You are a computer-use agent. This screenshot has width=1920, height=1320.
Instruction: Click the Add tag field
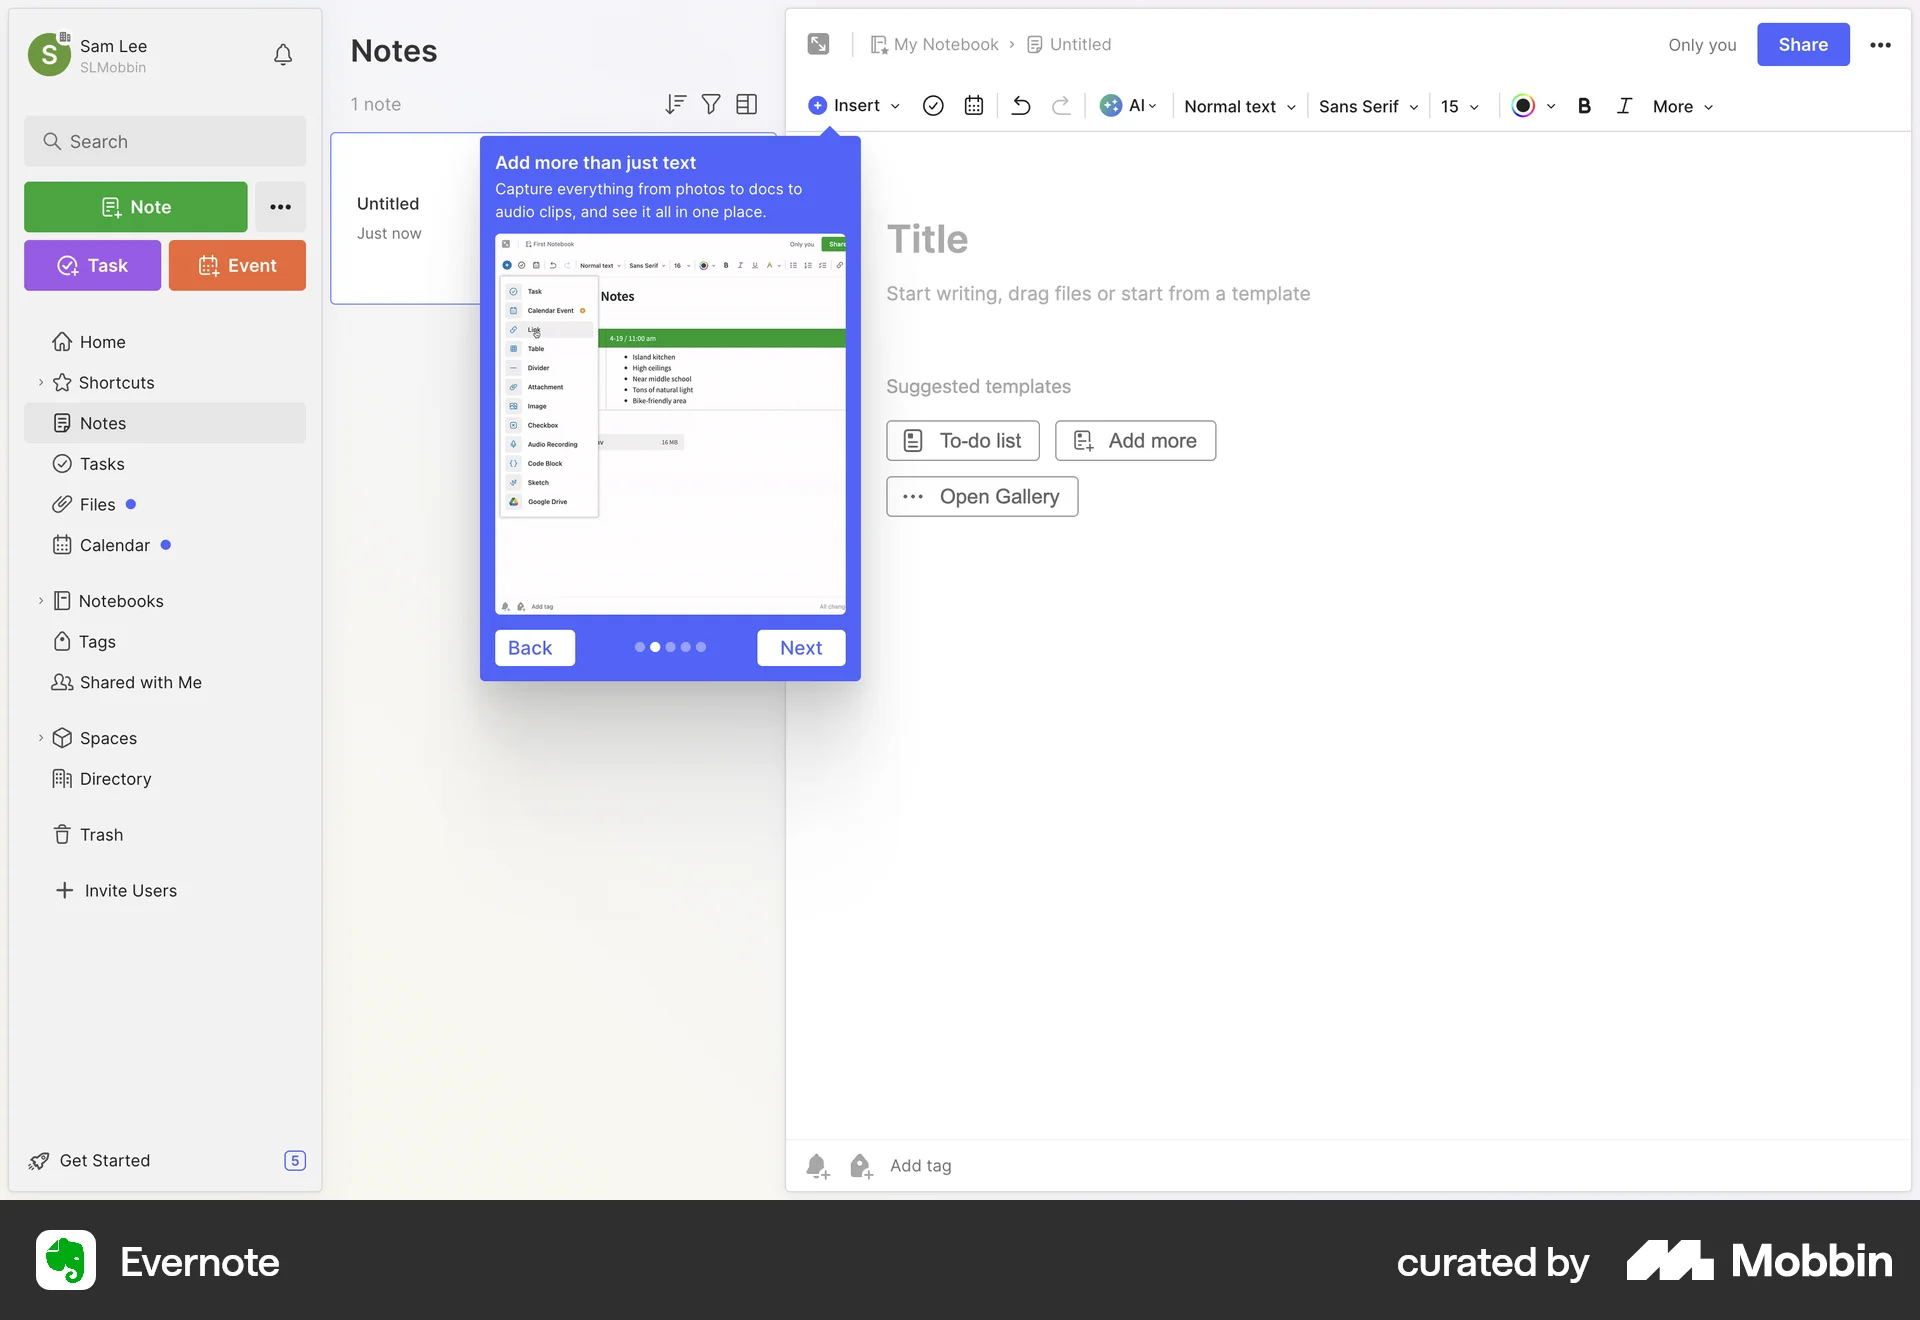[x=921, y=1165]
